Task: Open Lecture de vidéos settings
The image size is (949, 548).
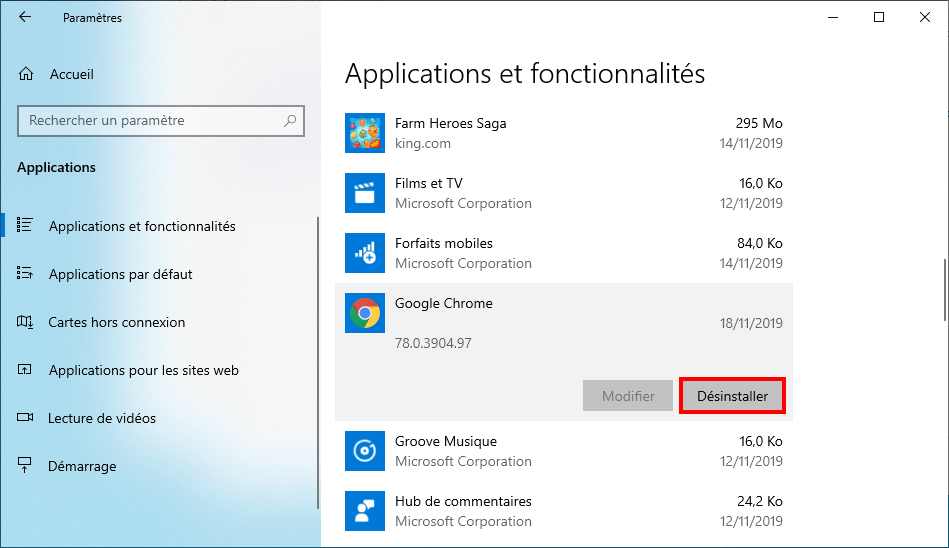Action: click(102, 418)
